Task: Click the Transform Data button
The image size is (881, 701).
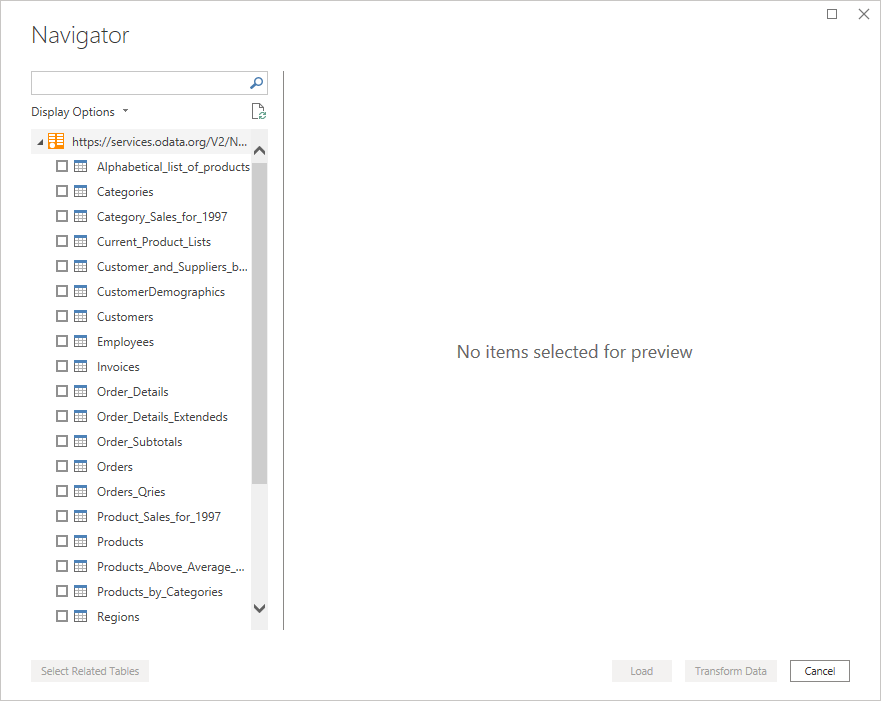Action: pyautogui.click(x=730, y=671)
